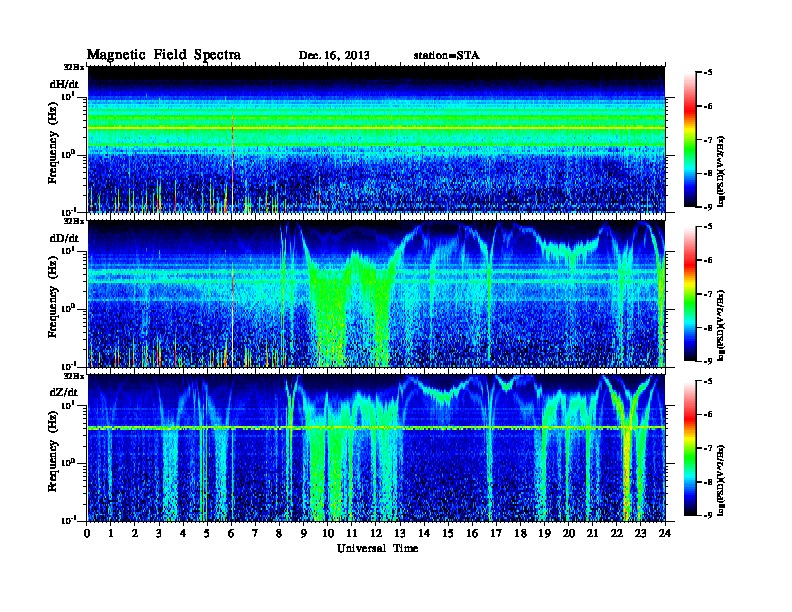Click hour 7 on the Universal Time axis
792x612 pixels.
pyautogui.click(x=255, y=533)
